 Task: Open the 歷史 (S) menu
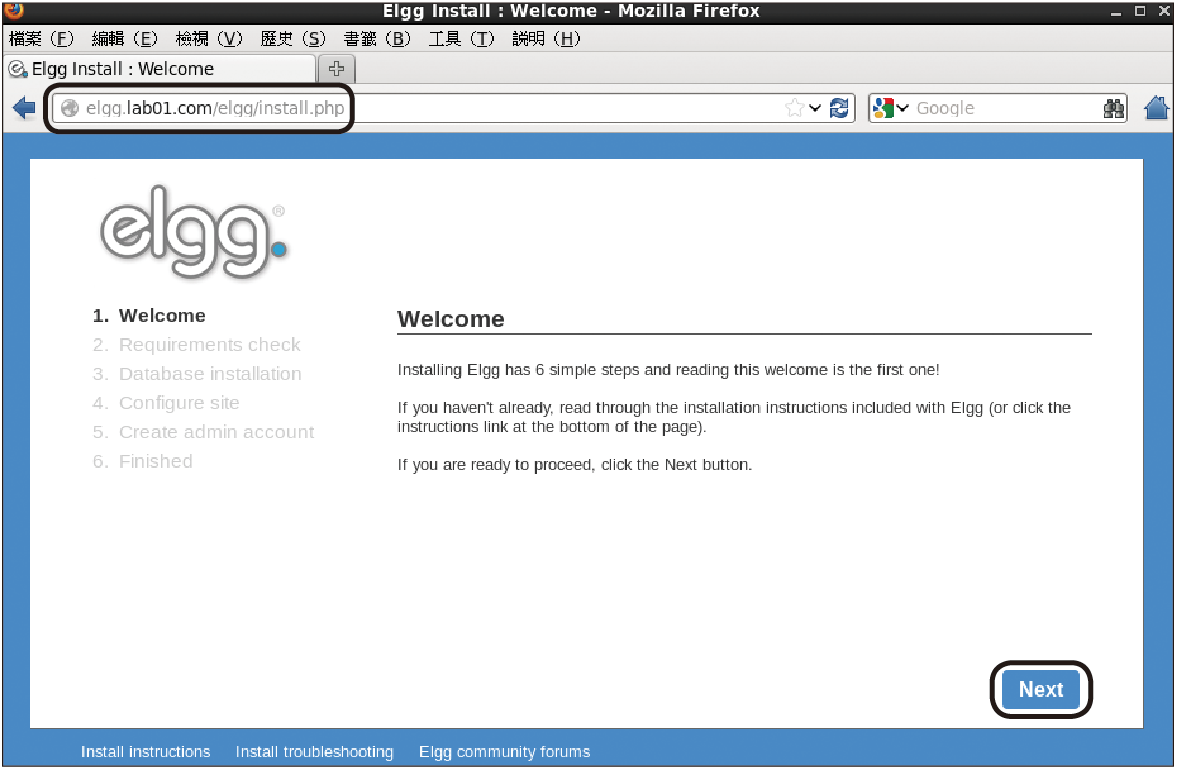[x=293, y=39]
